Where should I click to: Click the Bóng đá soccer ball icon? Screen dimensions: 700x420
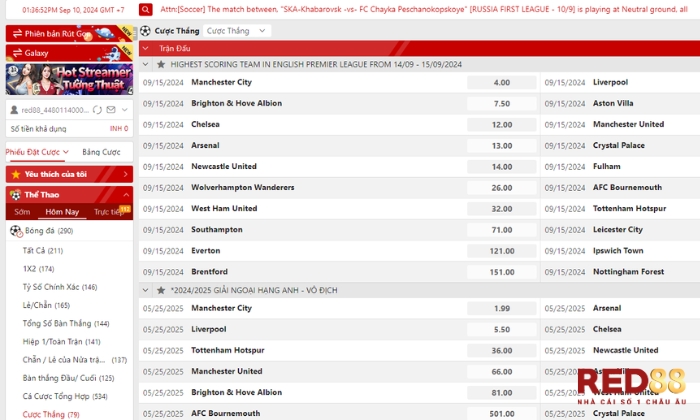point(16,231)
